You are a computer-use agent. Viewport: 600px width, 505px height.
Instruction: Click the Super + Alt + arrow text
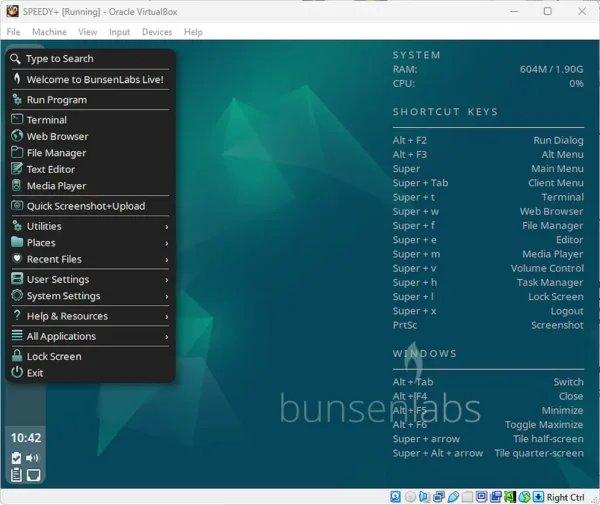click(438, 453)
